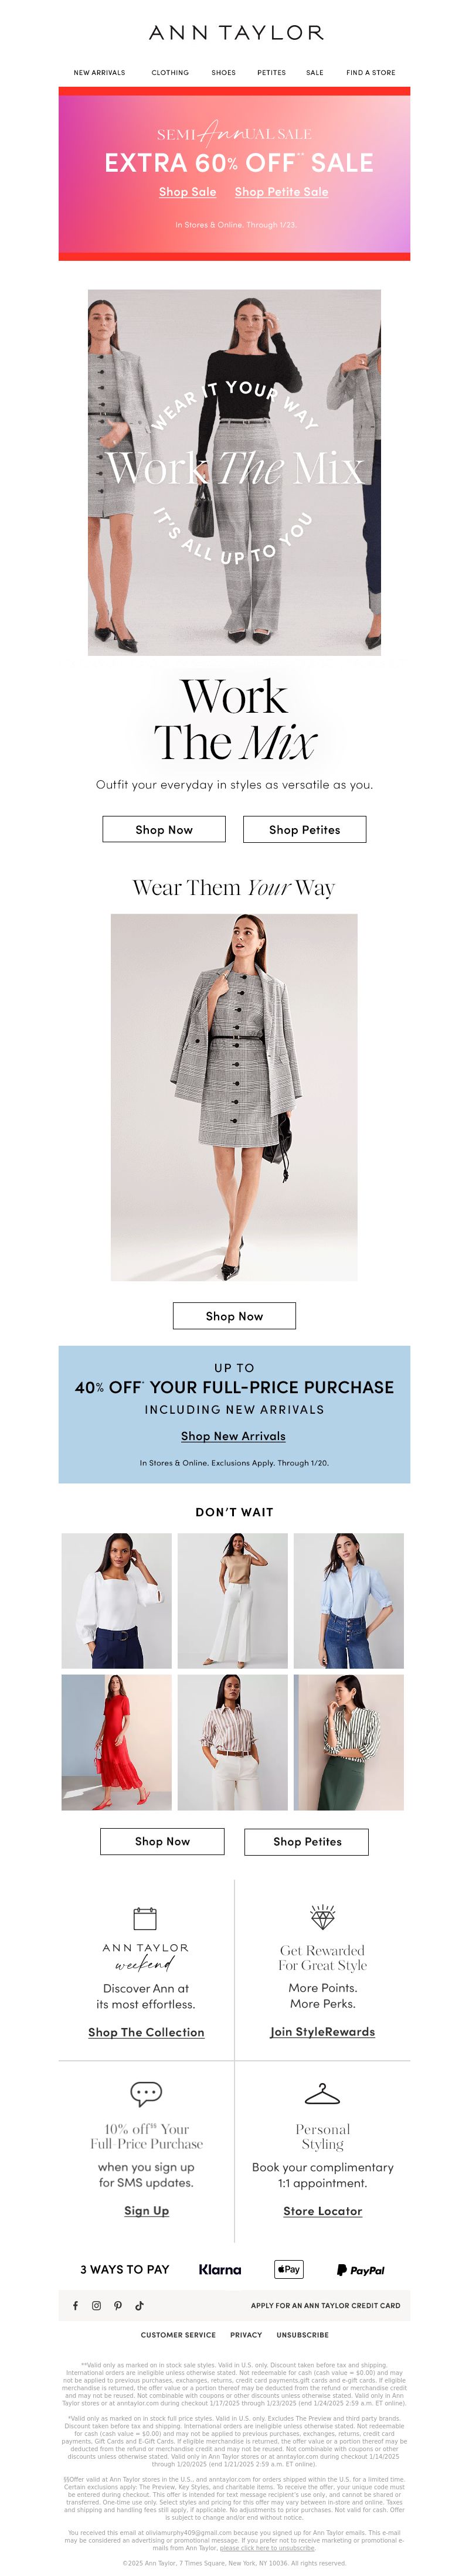
Task: Click the Apple Pay logo
Action: 289,2268
